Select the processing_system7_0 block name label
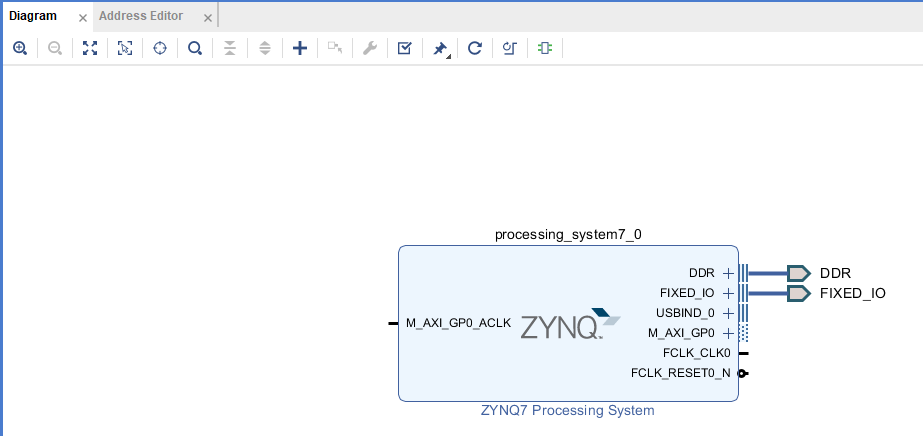The image size is (923, 436). [568, 235]
